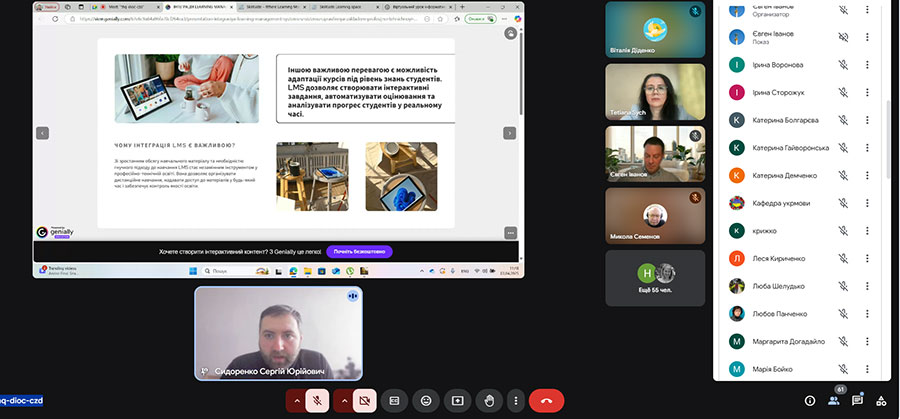Screen dimensions: 900x419
Task: Open microphone audio settings arrow
Action: point(297,401)
